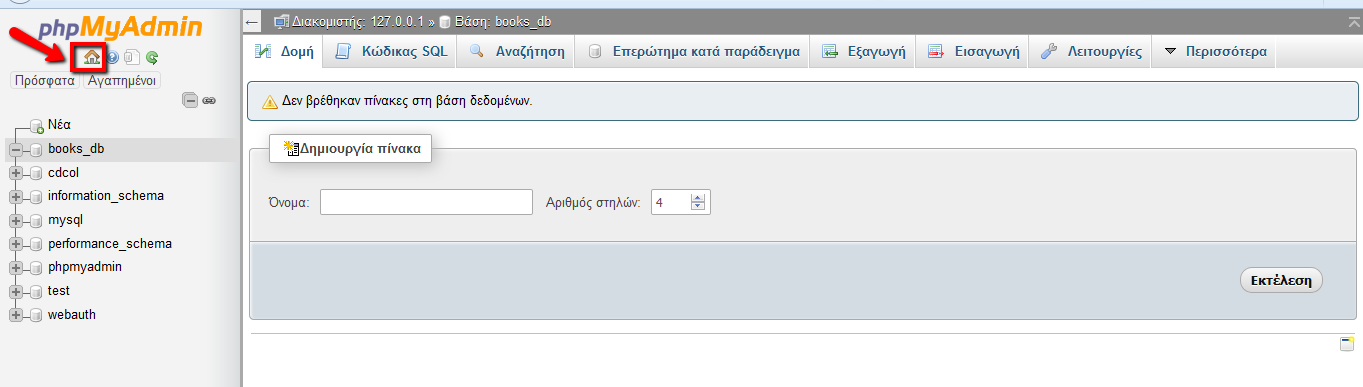Collapse the books_db tree node
Screen dimensions: 1363x387
[16, 150]
